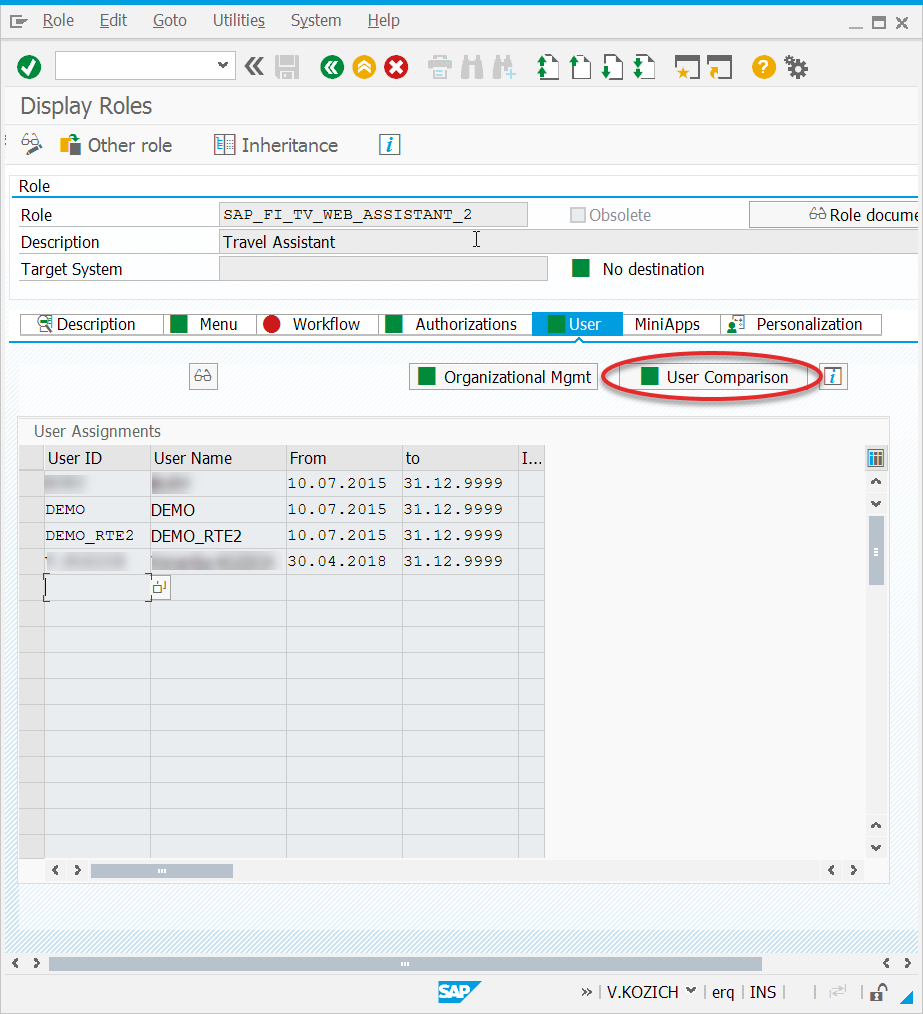923x1014 pixels.
Task: Click the From date 30.04.2018 cell
Action: click(x=344, y=561)
